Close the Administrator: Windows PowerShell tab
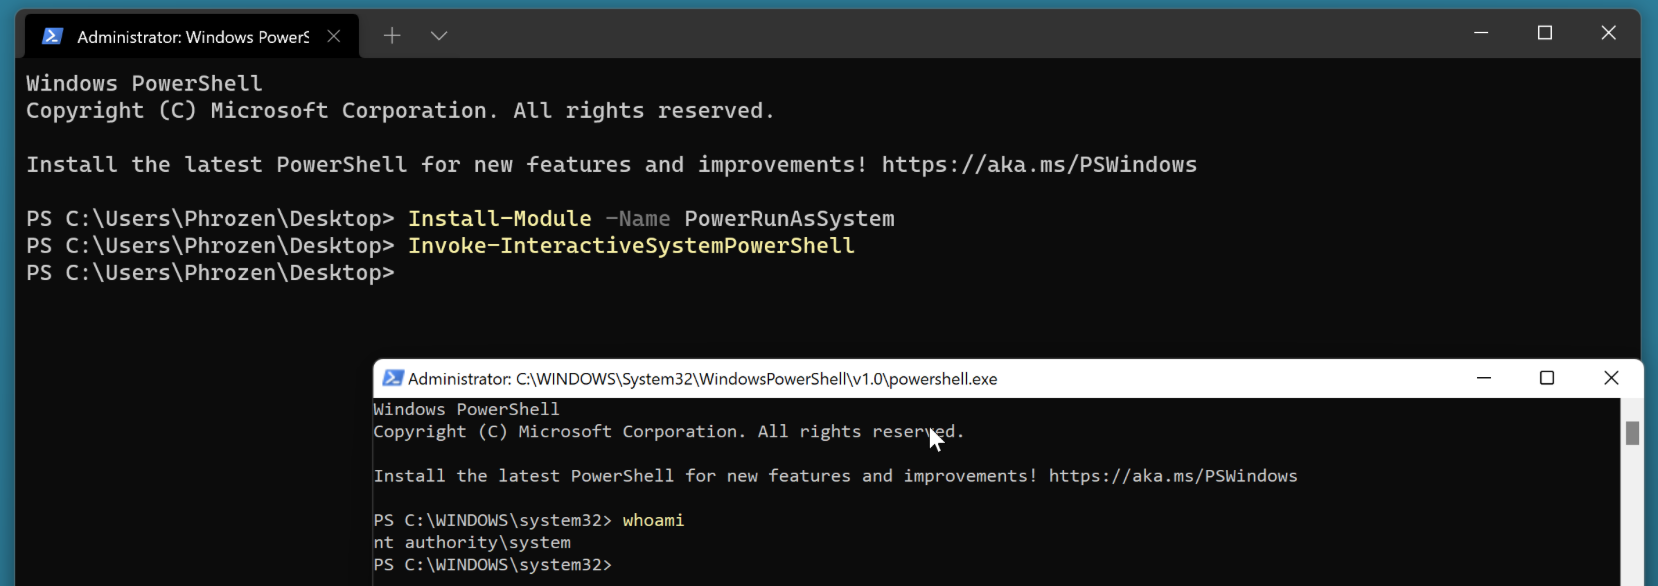The image size is (1658, 586). [x=334, y=36]
